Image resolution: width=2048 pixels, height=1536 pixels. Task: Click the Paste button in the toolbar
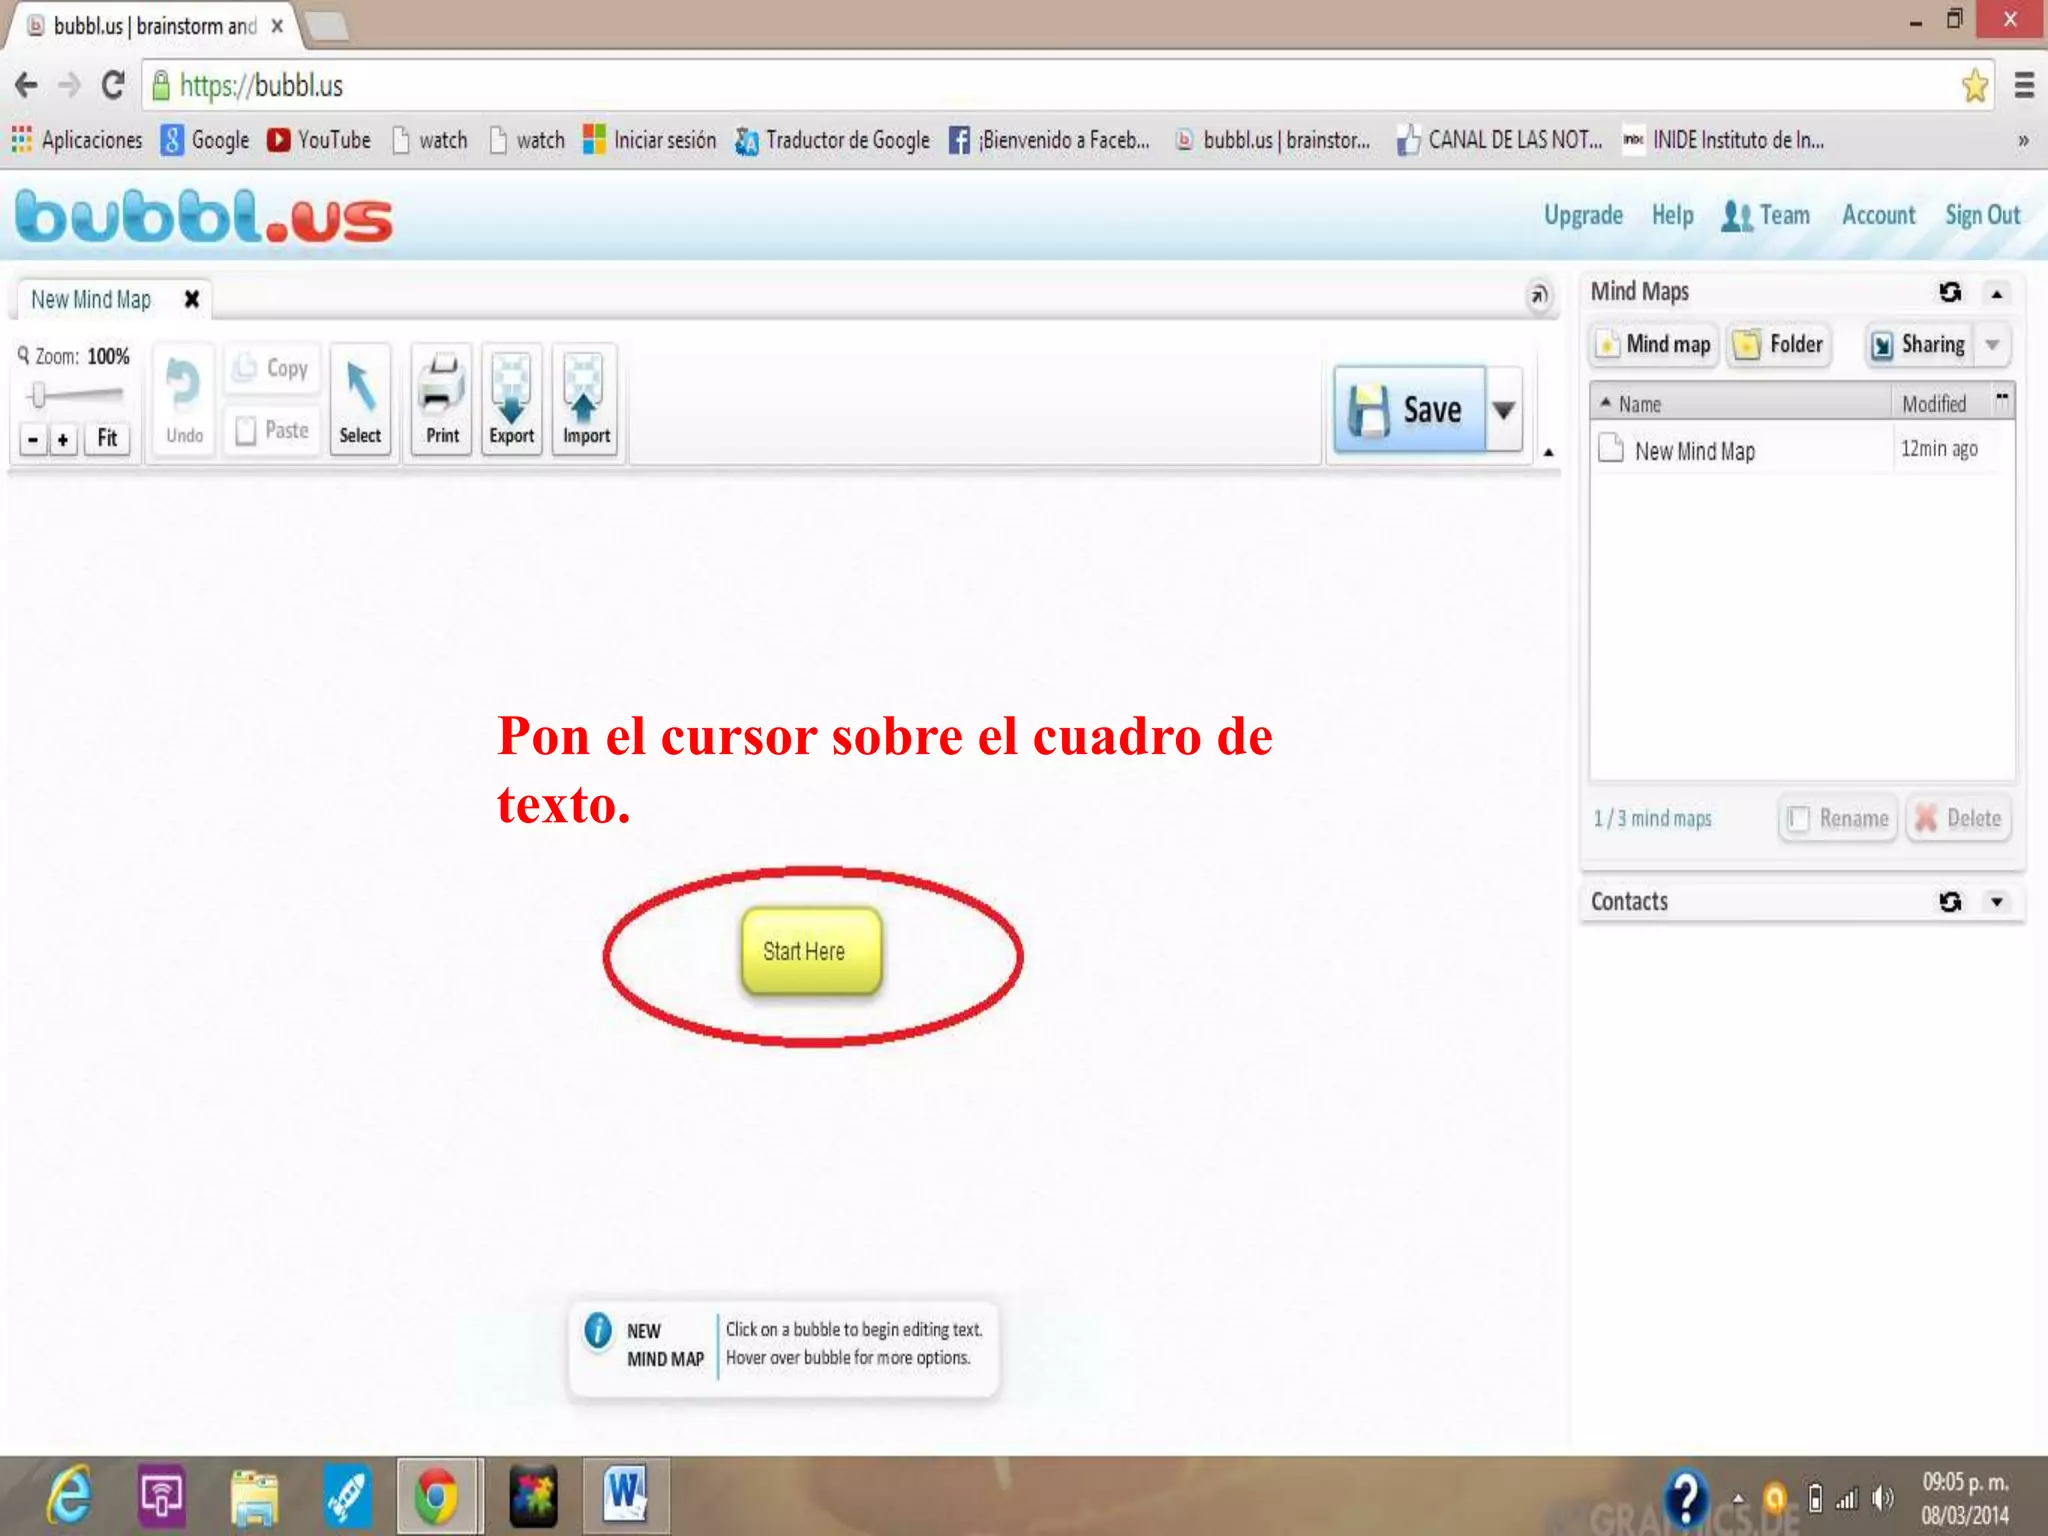[x=273, y=431]
